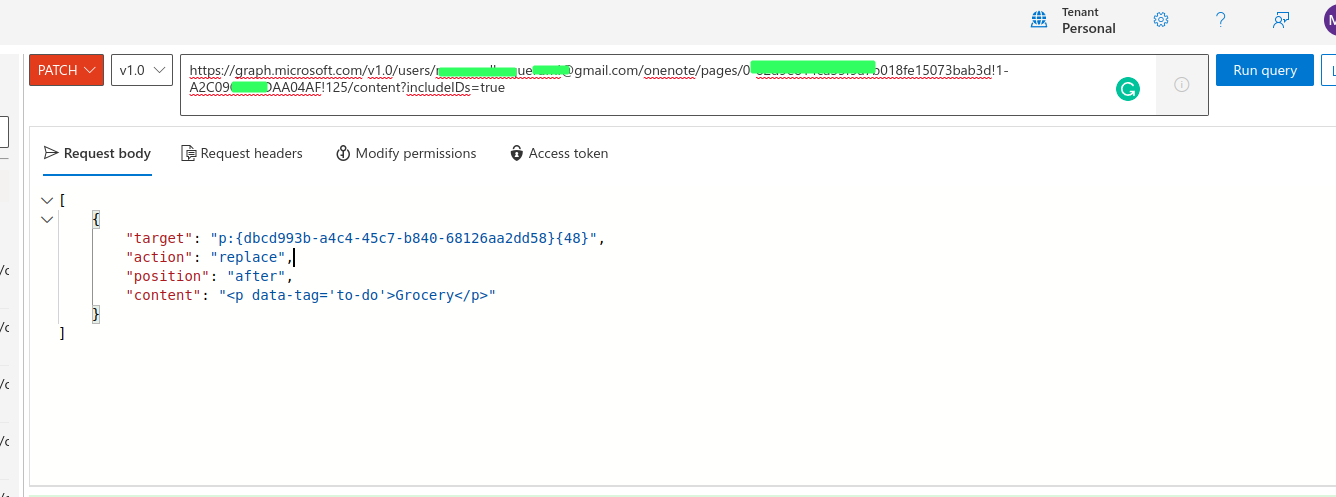Click the help question mark icon
The image size is (1336, 497).
pos(1221,20)
